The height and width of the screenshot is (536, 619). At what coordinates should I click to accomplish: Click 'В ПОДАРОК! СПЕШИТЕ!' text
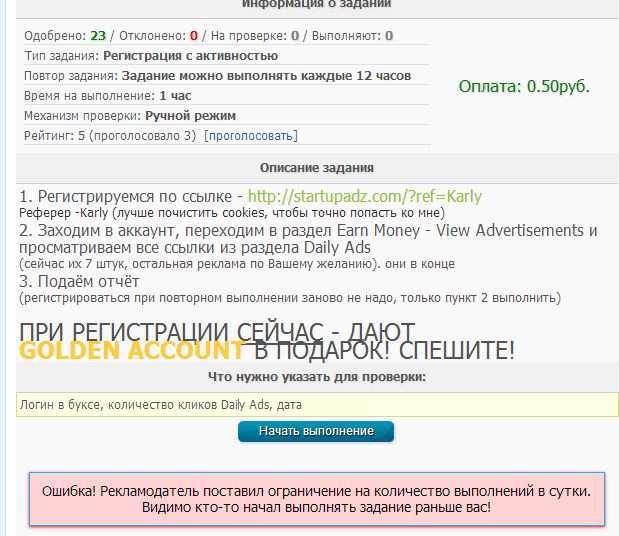click(x=384, y=350)
